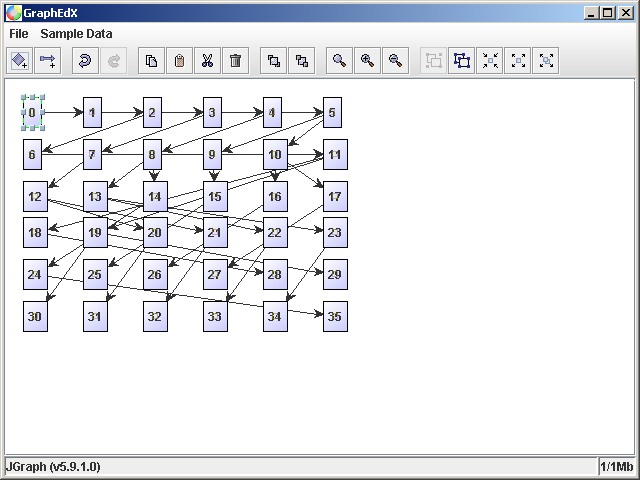Bring selection to front icon
The width and height of the screenshot is (640, 480).
click(273, 60)
